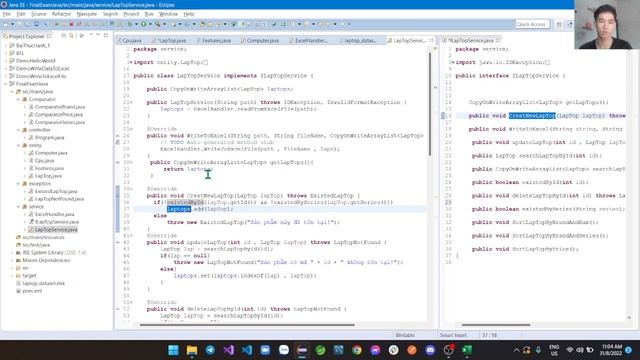Collapse the exception package

click(x=18, y=184)
